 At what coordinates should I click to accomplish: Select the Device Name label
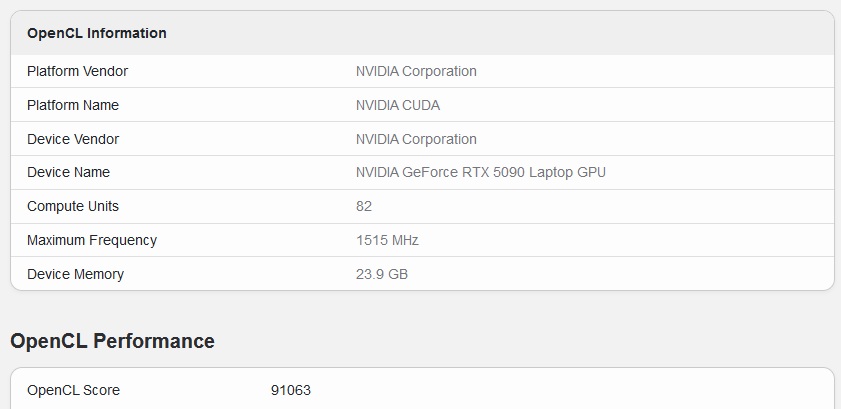point(69,172)
